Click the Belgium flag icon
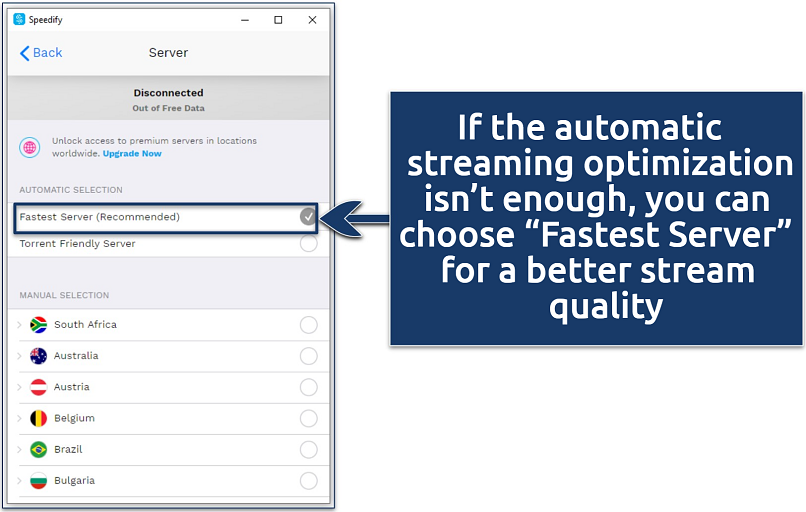Image resolution: width=806 pixels, height=512 pixels. pos(39,418)
